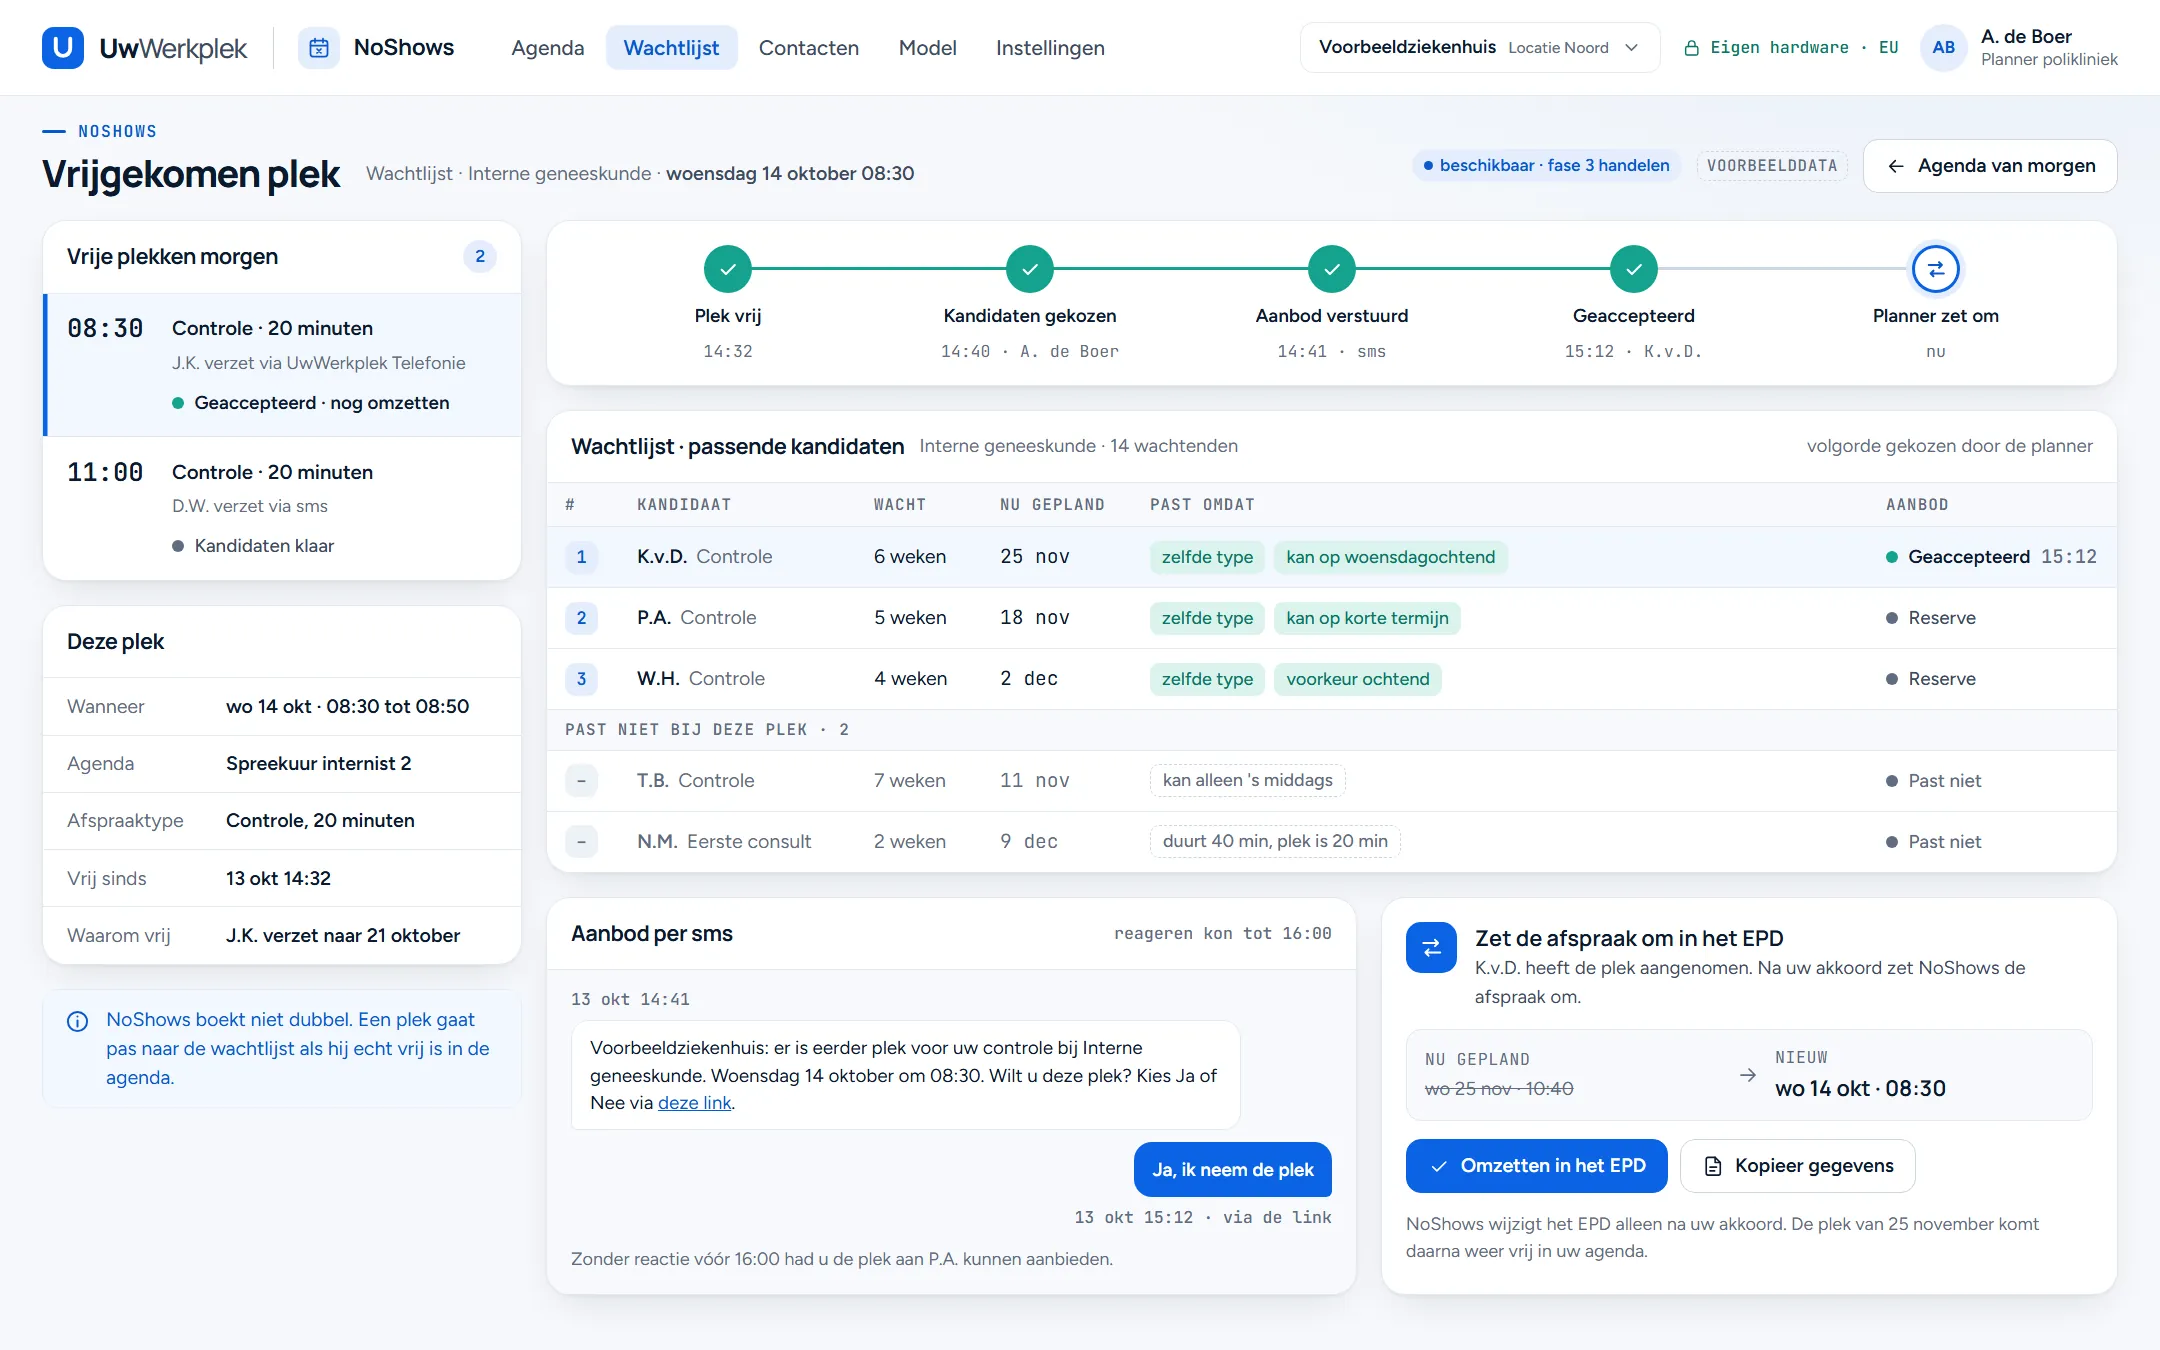This screenshot has width=2160, height=1350.
Task: Click the lock icon beside Eigen hardware
Action: coord(1691,48)
